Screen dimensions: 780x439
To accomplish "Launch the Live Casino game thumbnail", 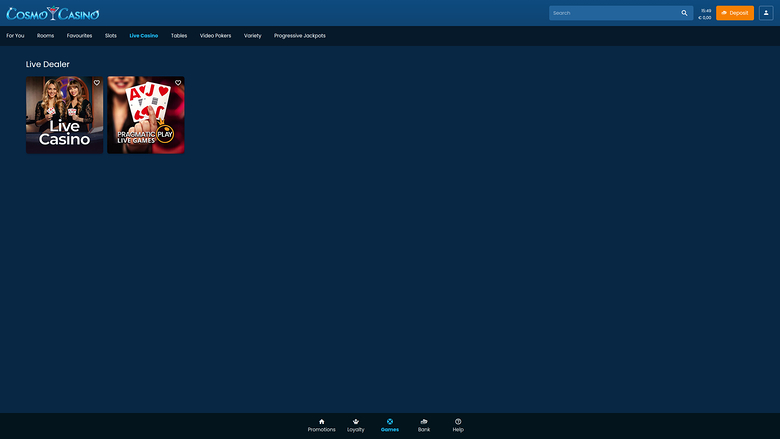I will [64, 120].
